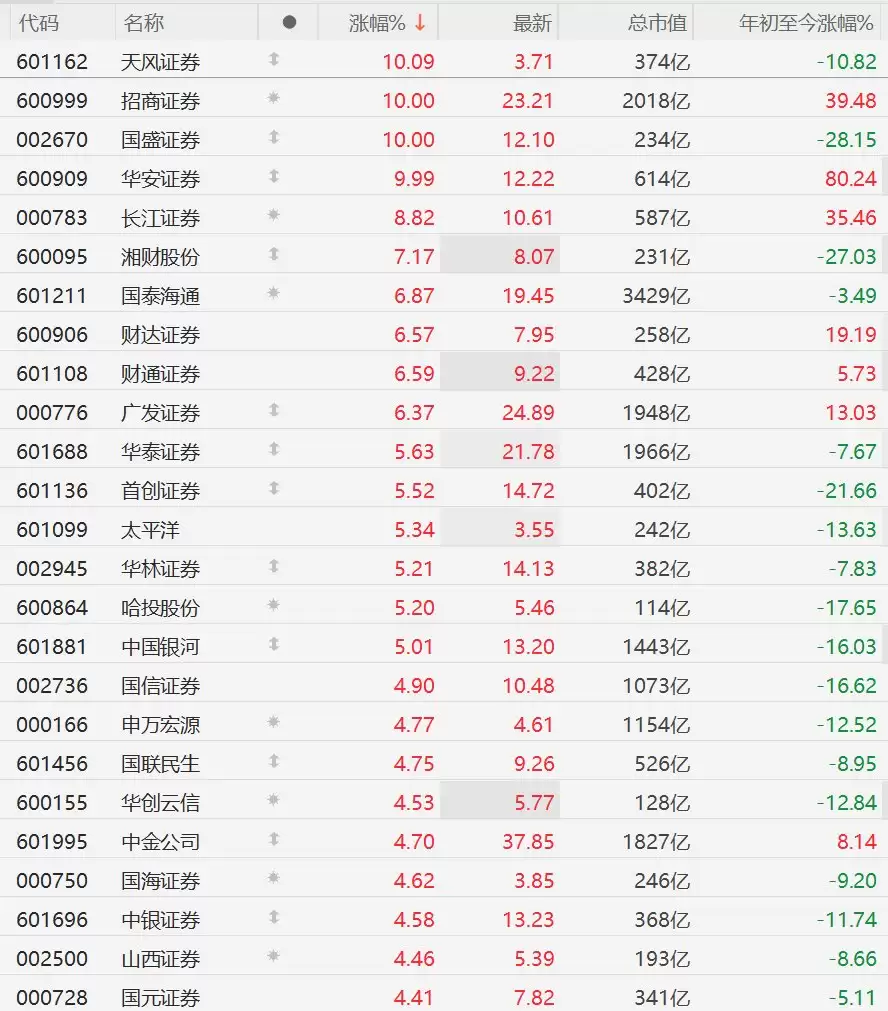This screenshot has height=1011, width=888.
Task: Select the 长江证券 stock name
Action: (x=161, y=218)
